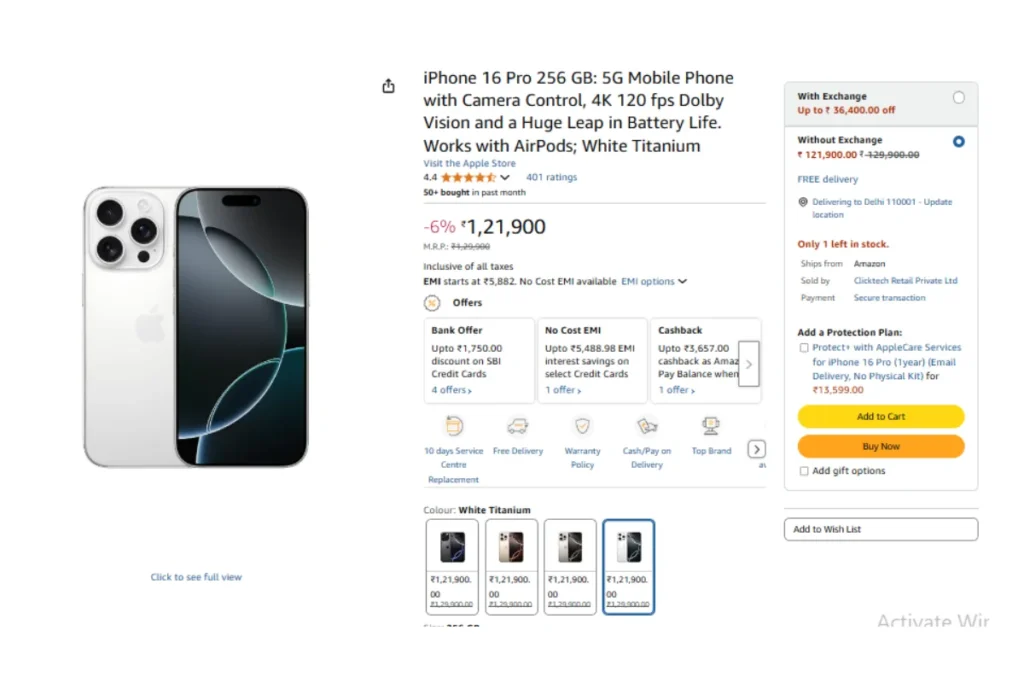1024x683 pixels.
Task: Click the 10 days Replacement icon
Action: (x=454, y=425)
